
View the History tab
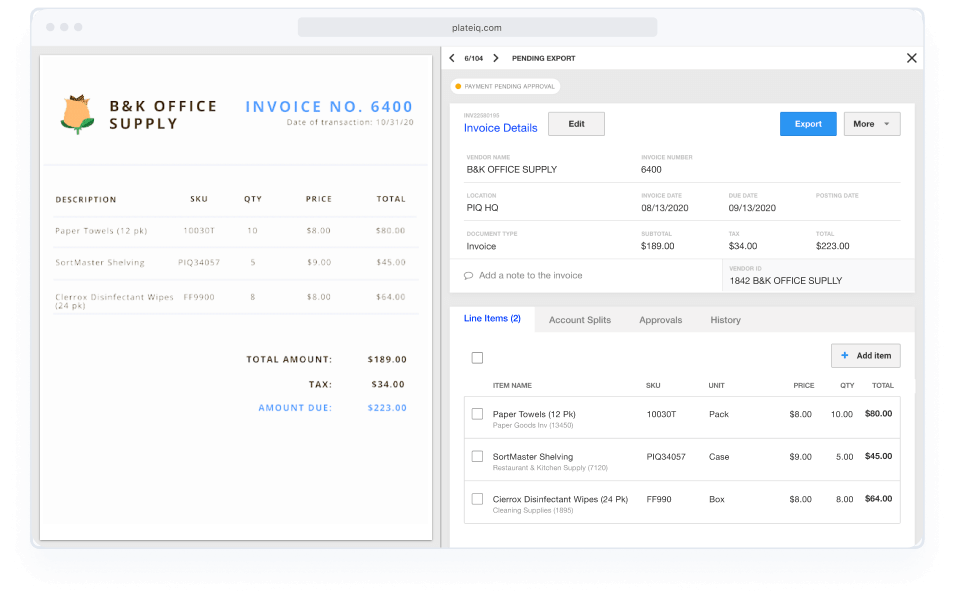pyautogui.click(x=725, y=319)
